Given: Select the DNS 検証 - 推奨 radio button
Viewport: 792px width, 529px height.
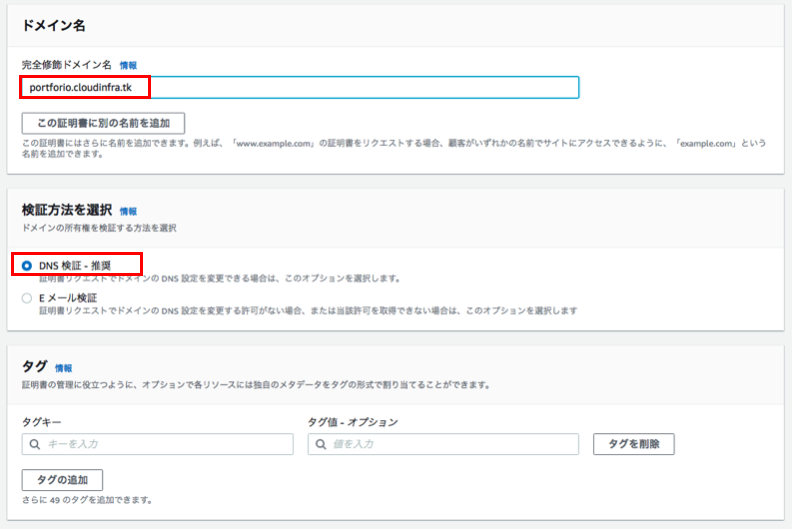Looking at the screenshot, I should pos(27,266).
